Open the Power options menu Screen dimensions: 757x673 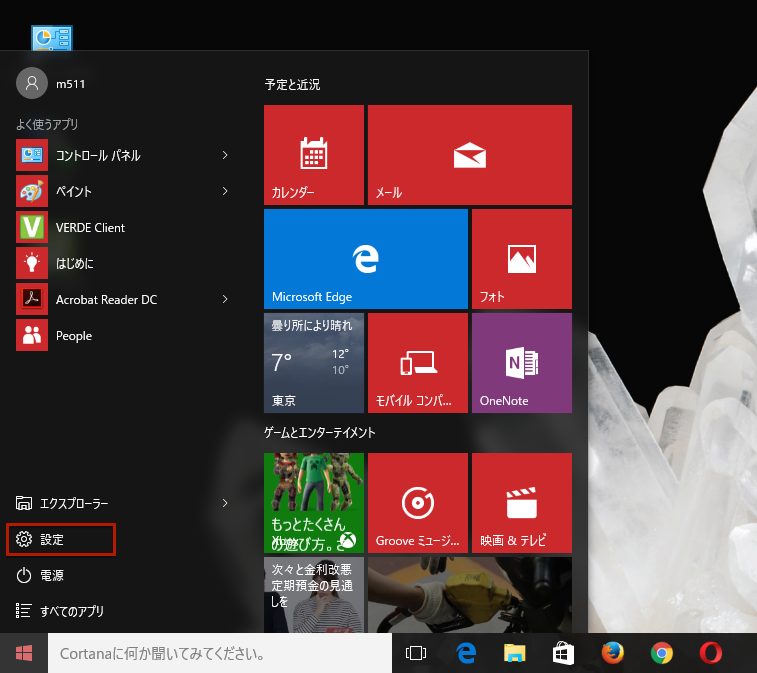[50, 575]
